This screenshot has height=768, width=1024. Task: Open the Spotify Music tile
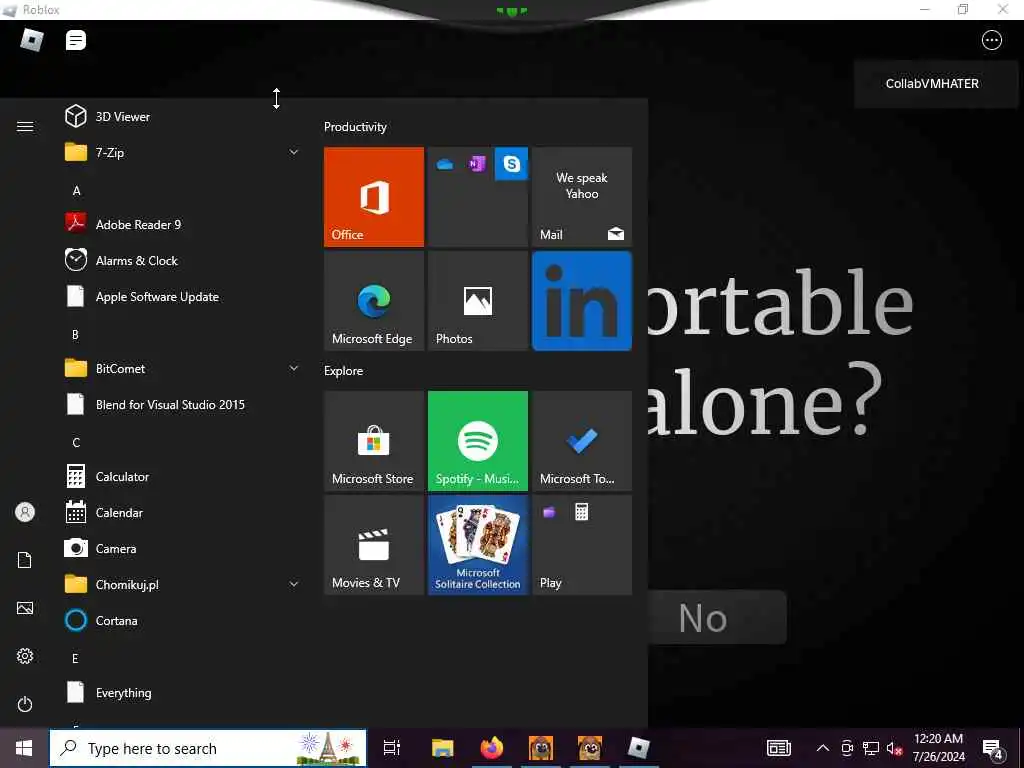coord(477,441)
